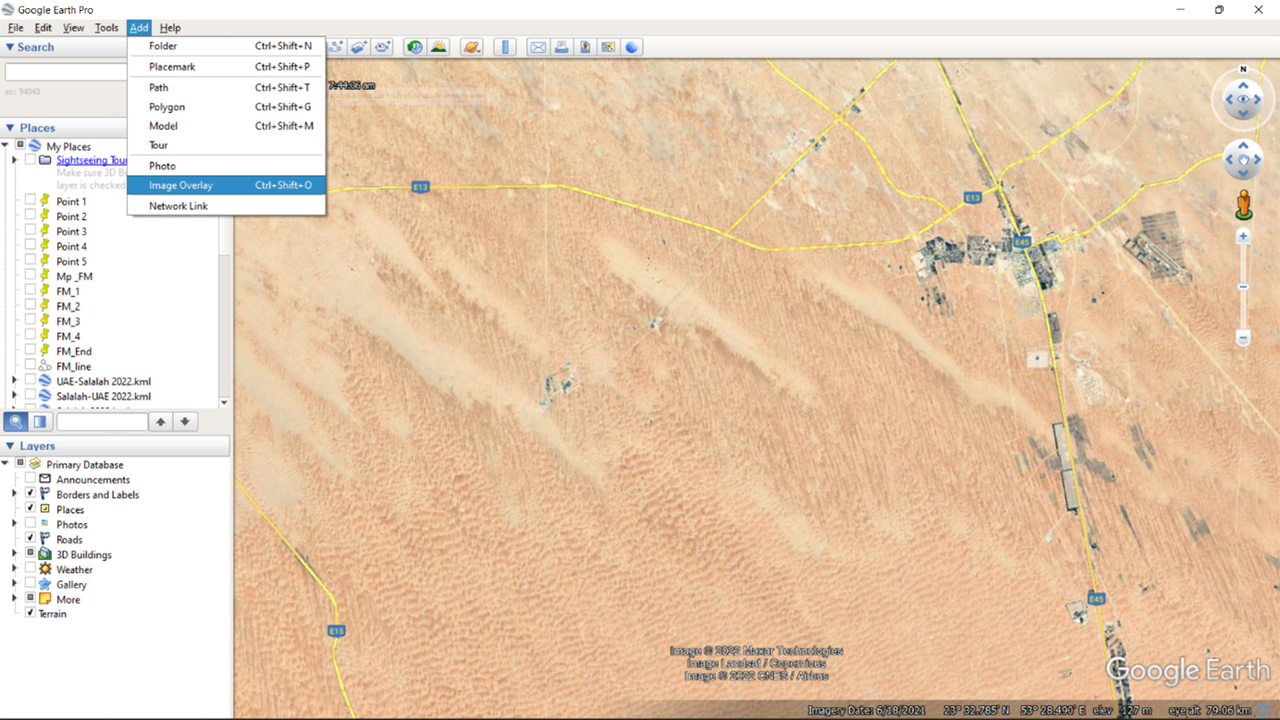The width and height of the screenshot is (1280, 720).
Task: Collapse the Primary Database tree node
Action: [x=5, y=464]
